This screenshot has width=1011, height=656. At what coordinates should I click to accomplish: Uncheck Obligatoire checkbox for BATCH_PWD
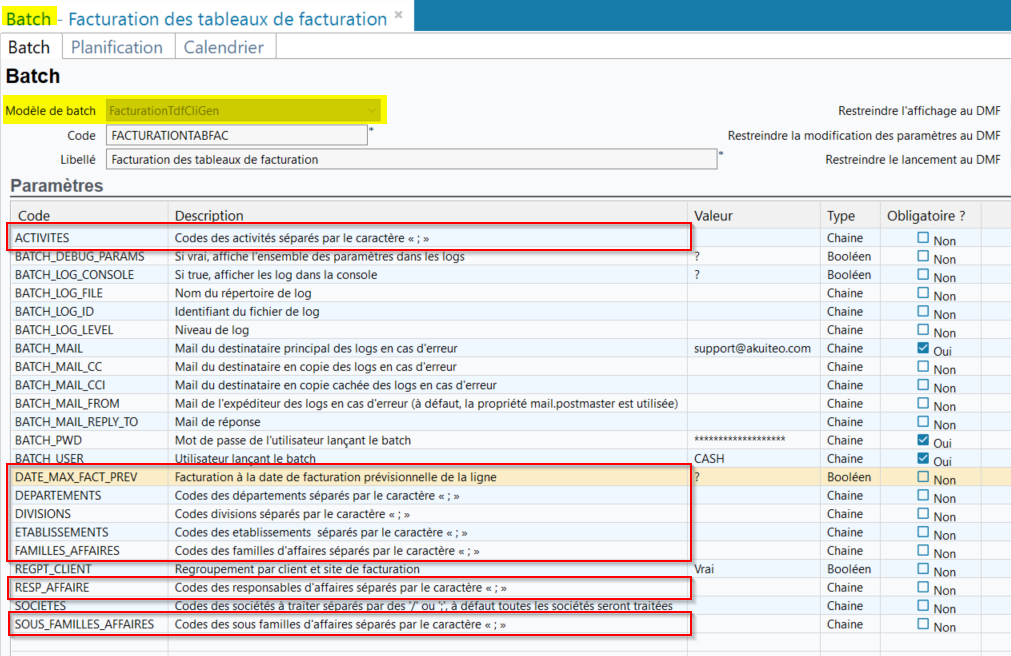click(923, 440)
